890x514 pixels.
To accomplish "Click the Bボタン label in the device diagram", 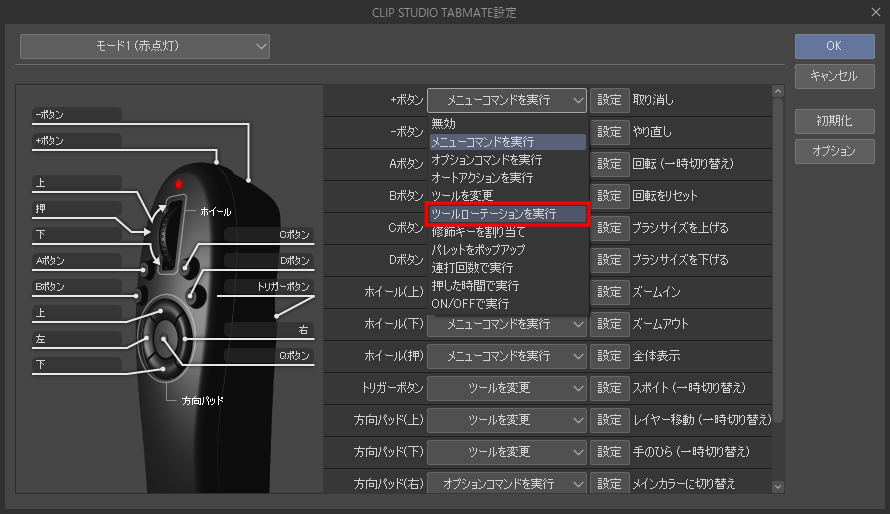I will [x=50, y=287].
